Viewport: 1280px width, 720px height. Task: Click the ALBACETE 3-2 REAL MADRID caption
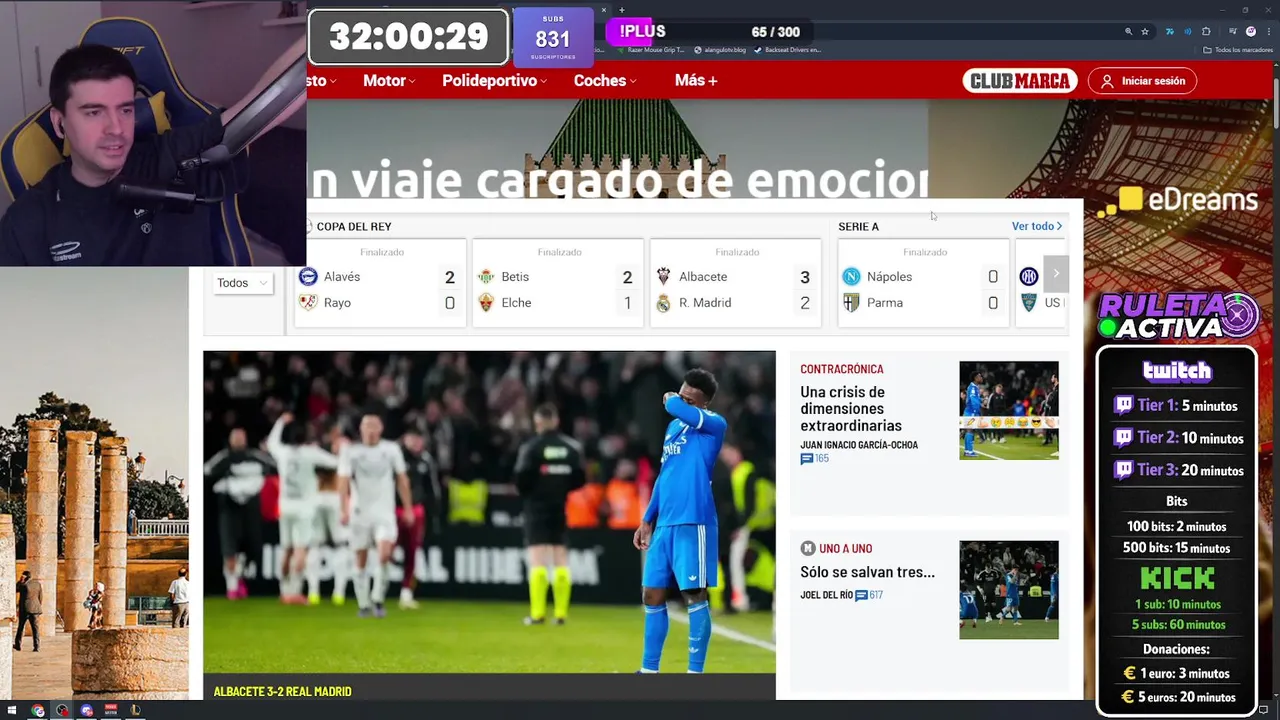click(x=282, y=691)
